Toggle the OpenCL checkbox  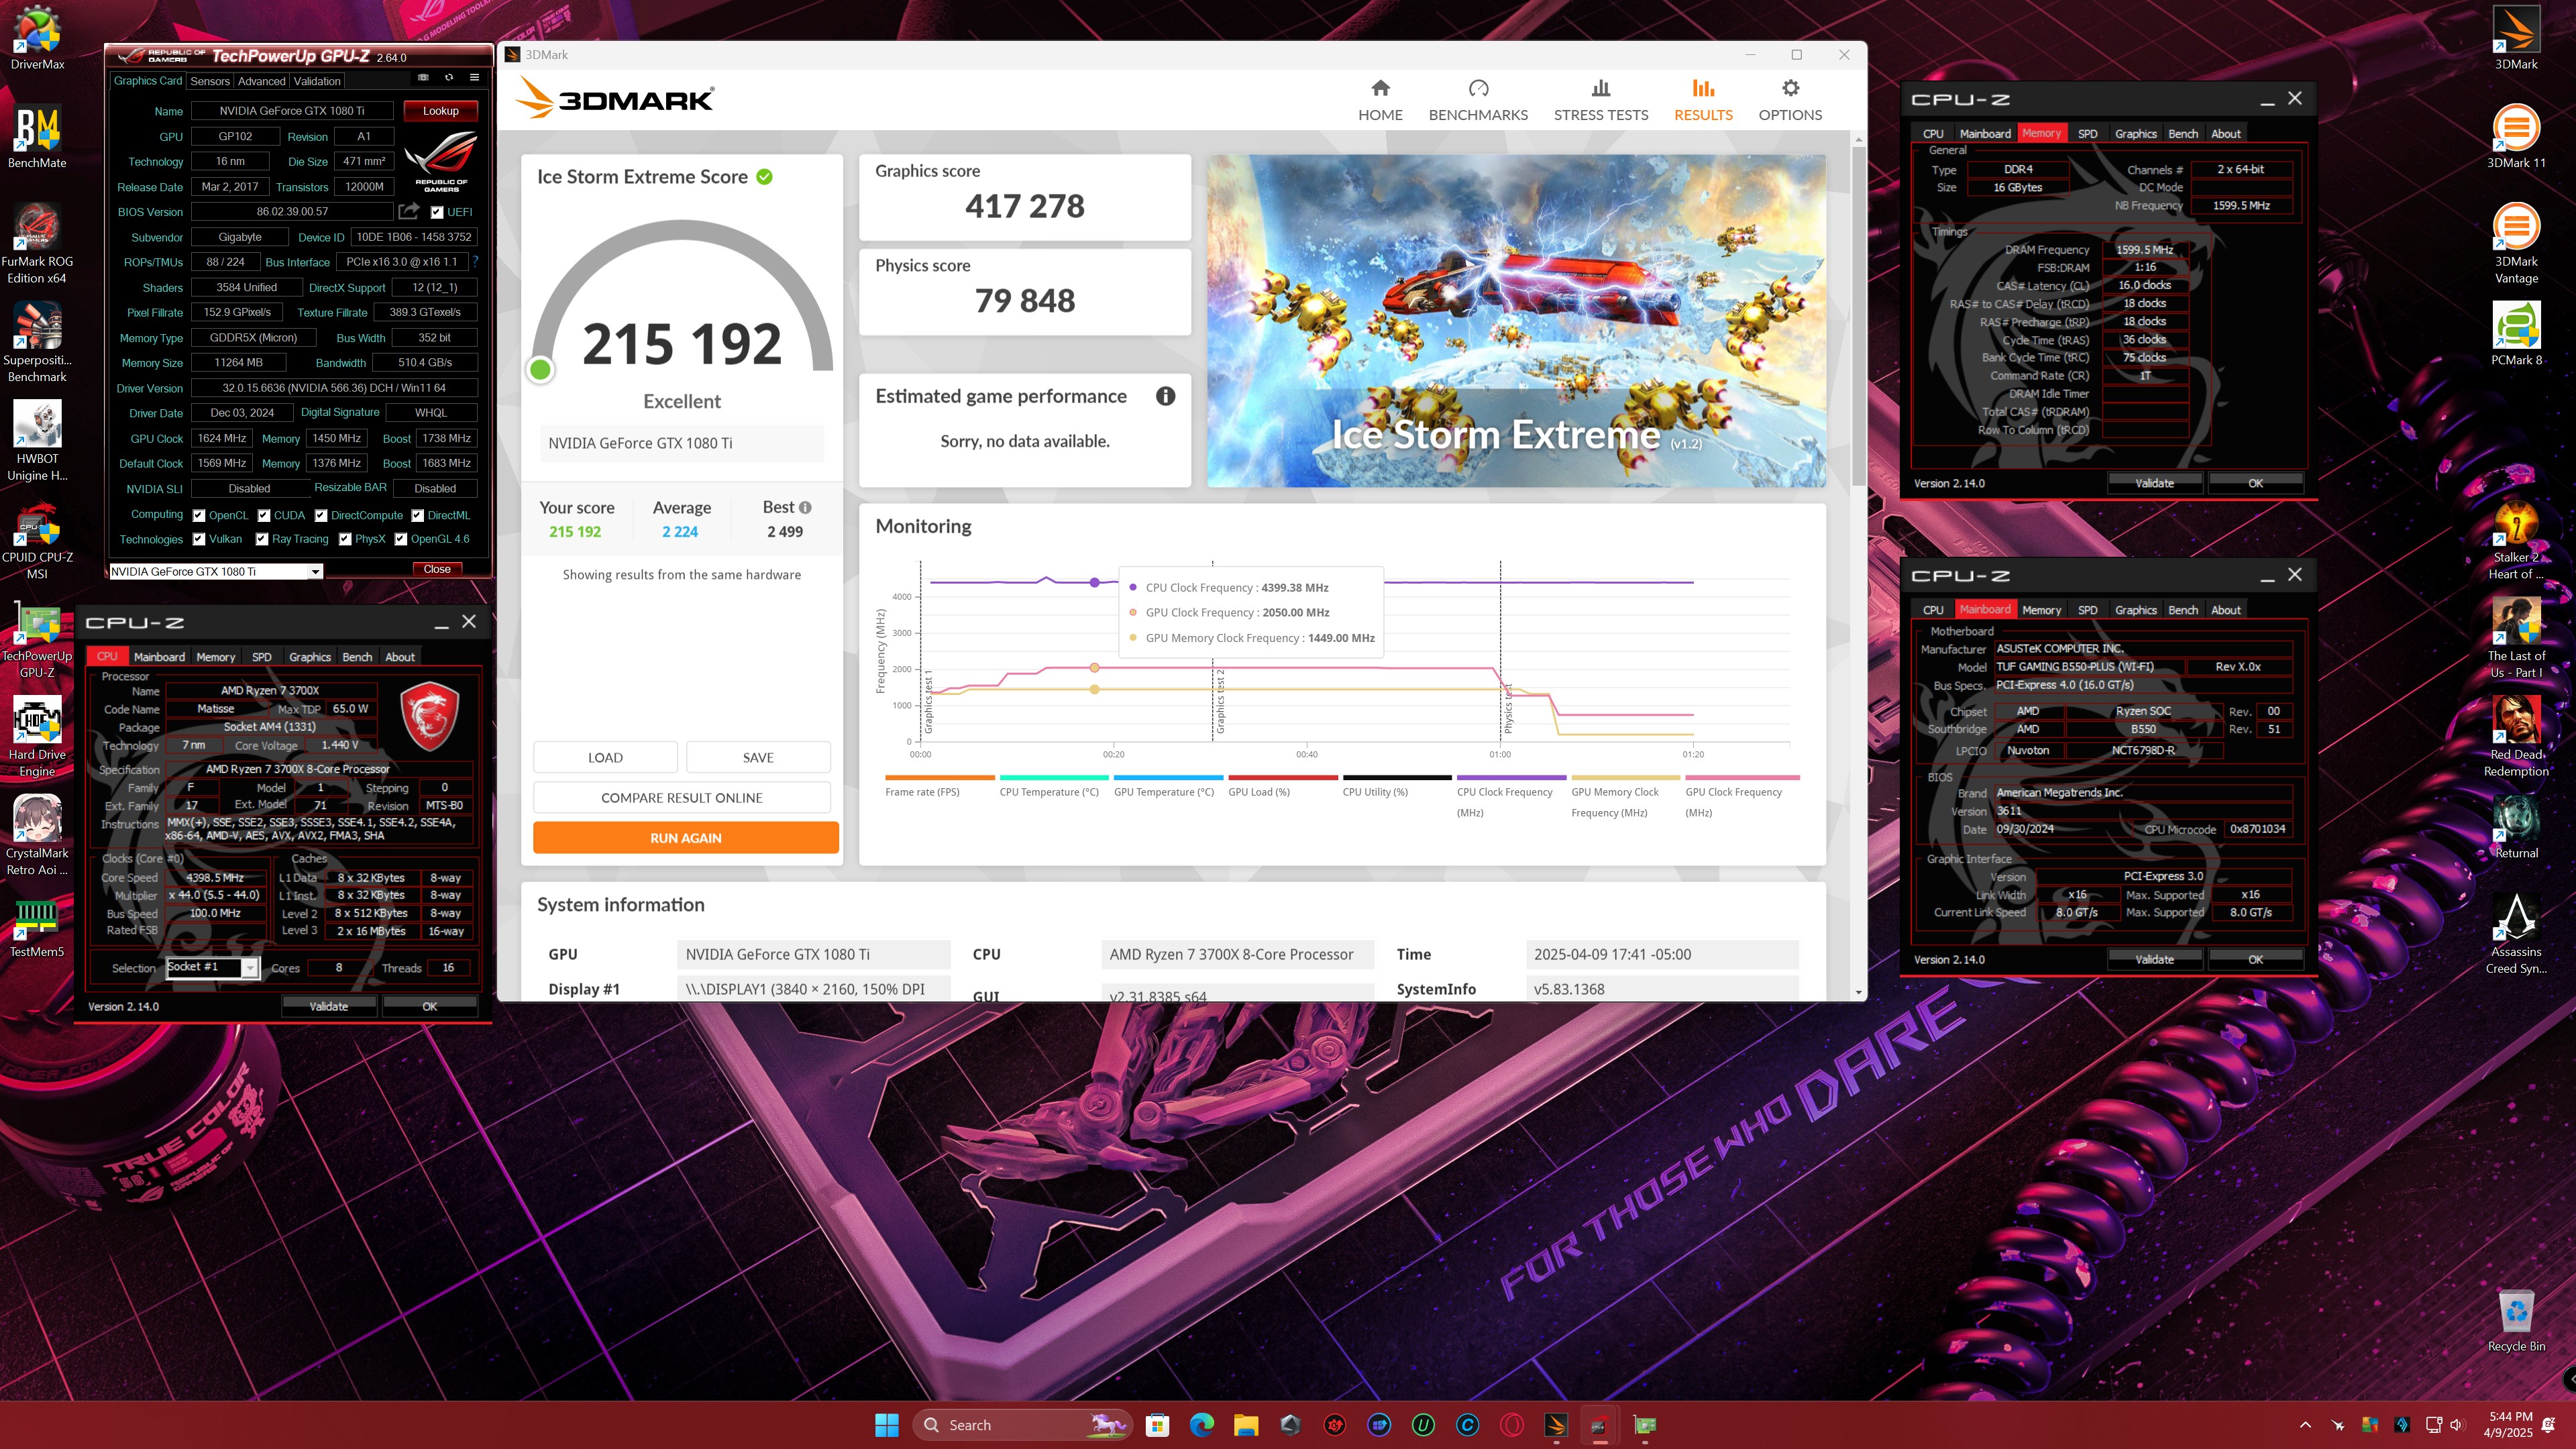coord(199,516)
